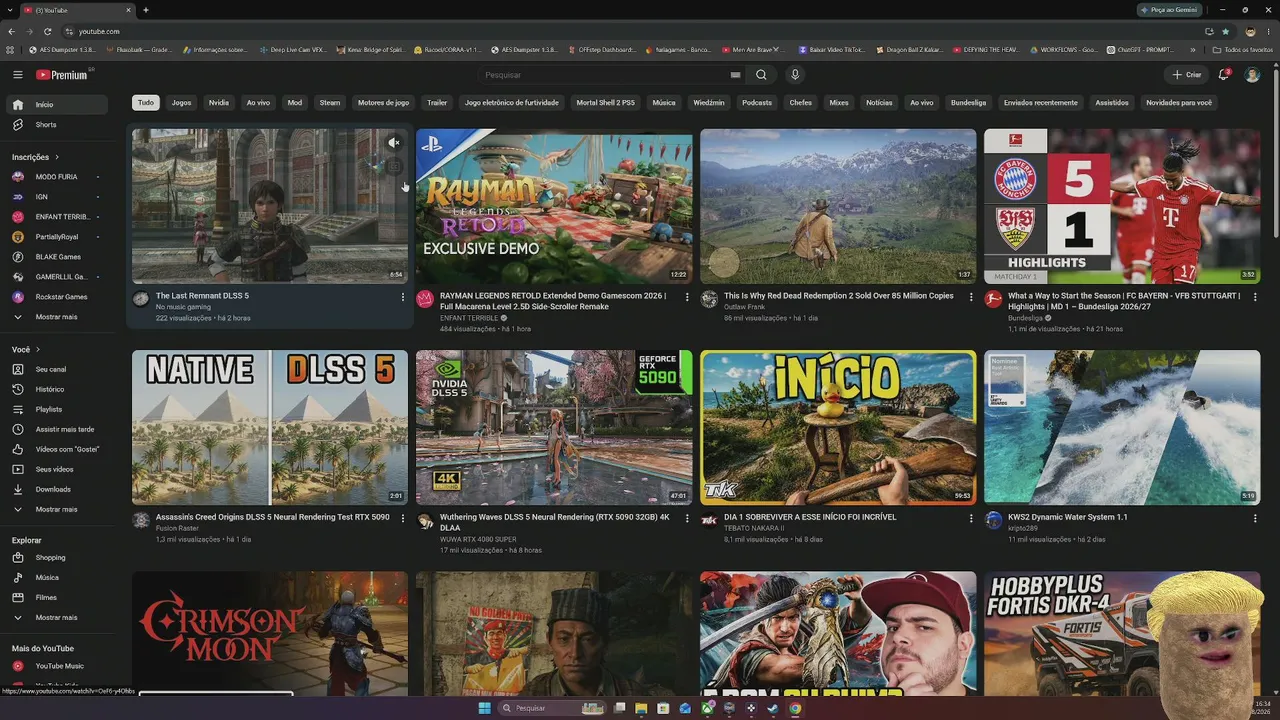
Task: Select the Bundesliga filter chip
Action: [968, 103]
